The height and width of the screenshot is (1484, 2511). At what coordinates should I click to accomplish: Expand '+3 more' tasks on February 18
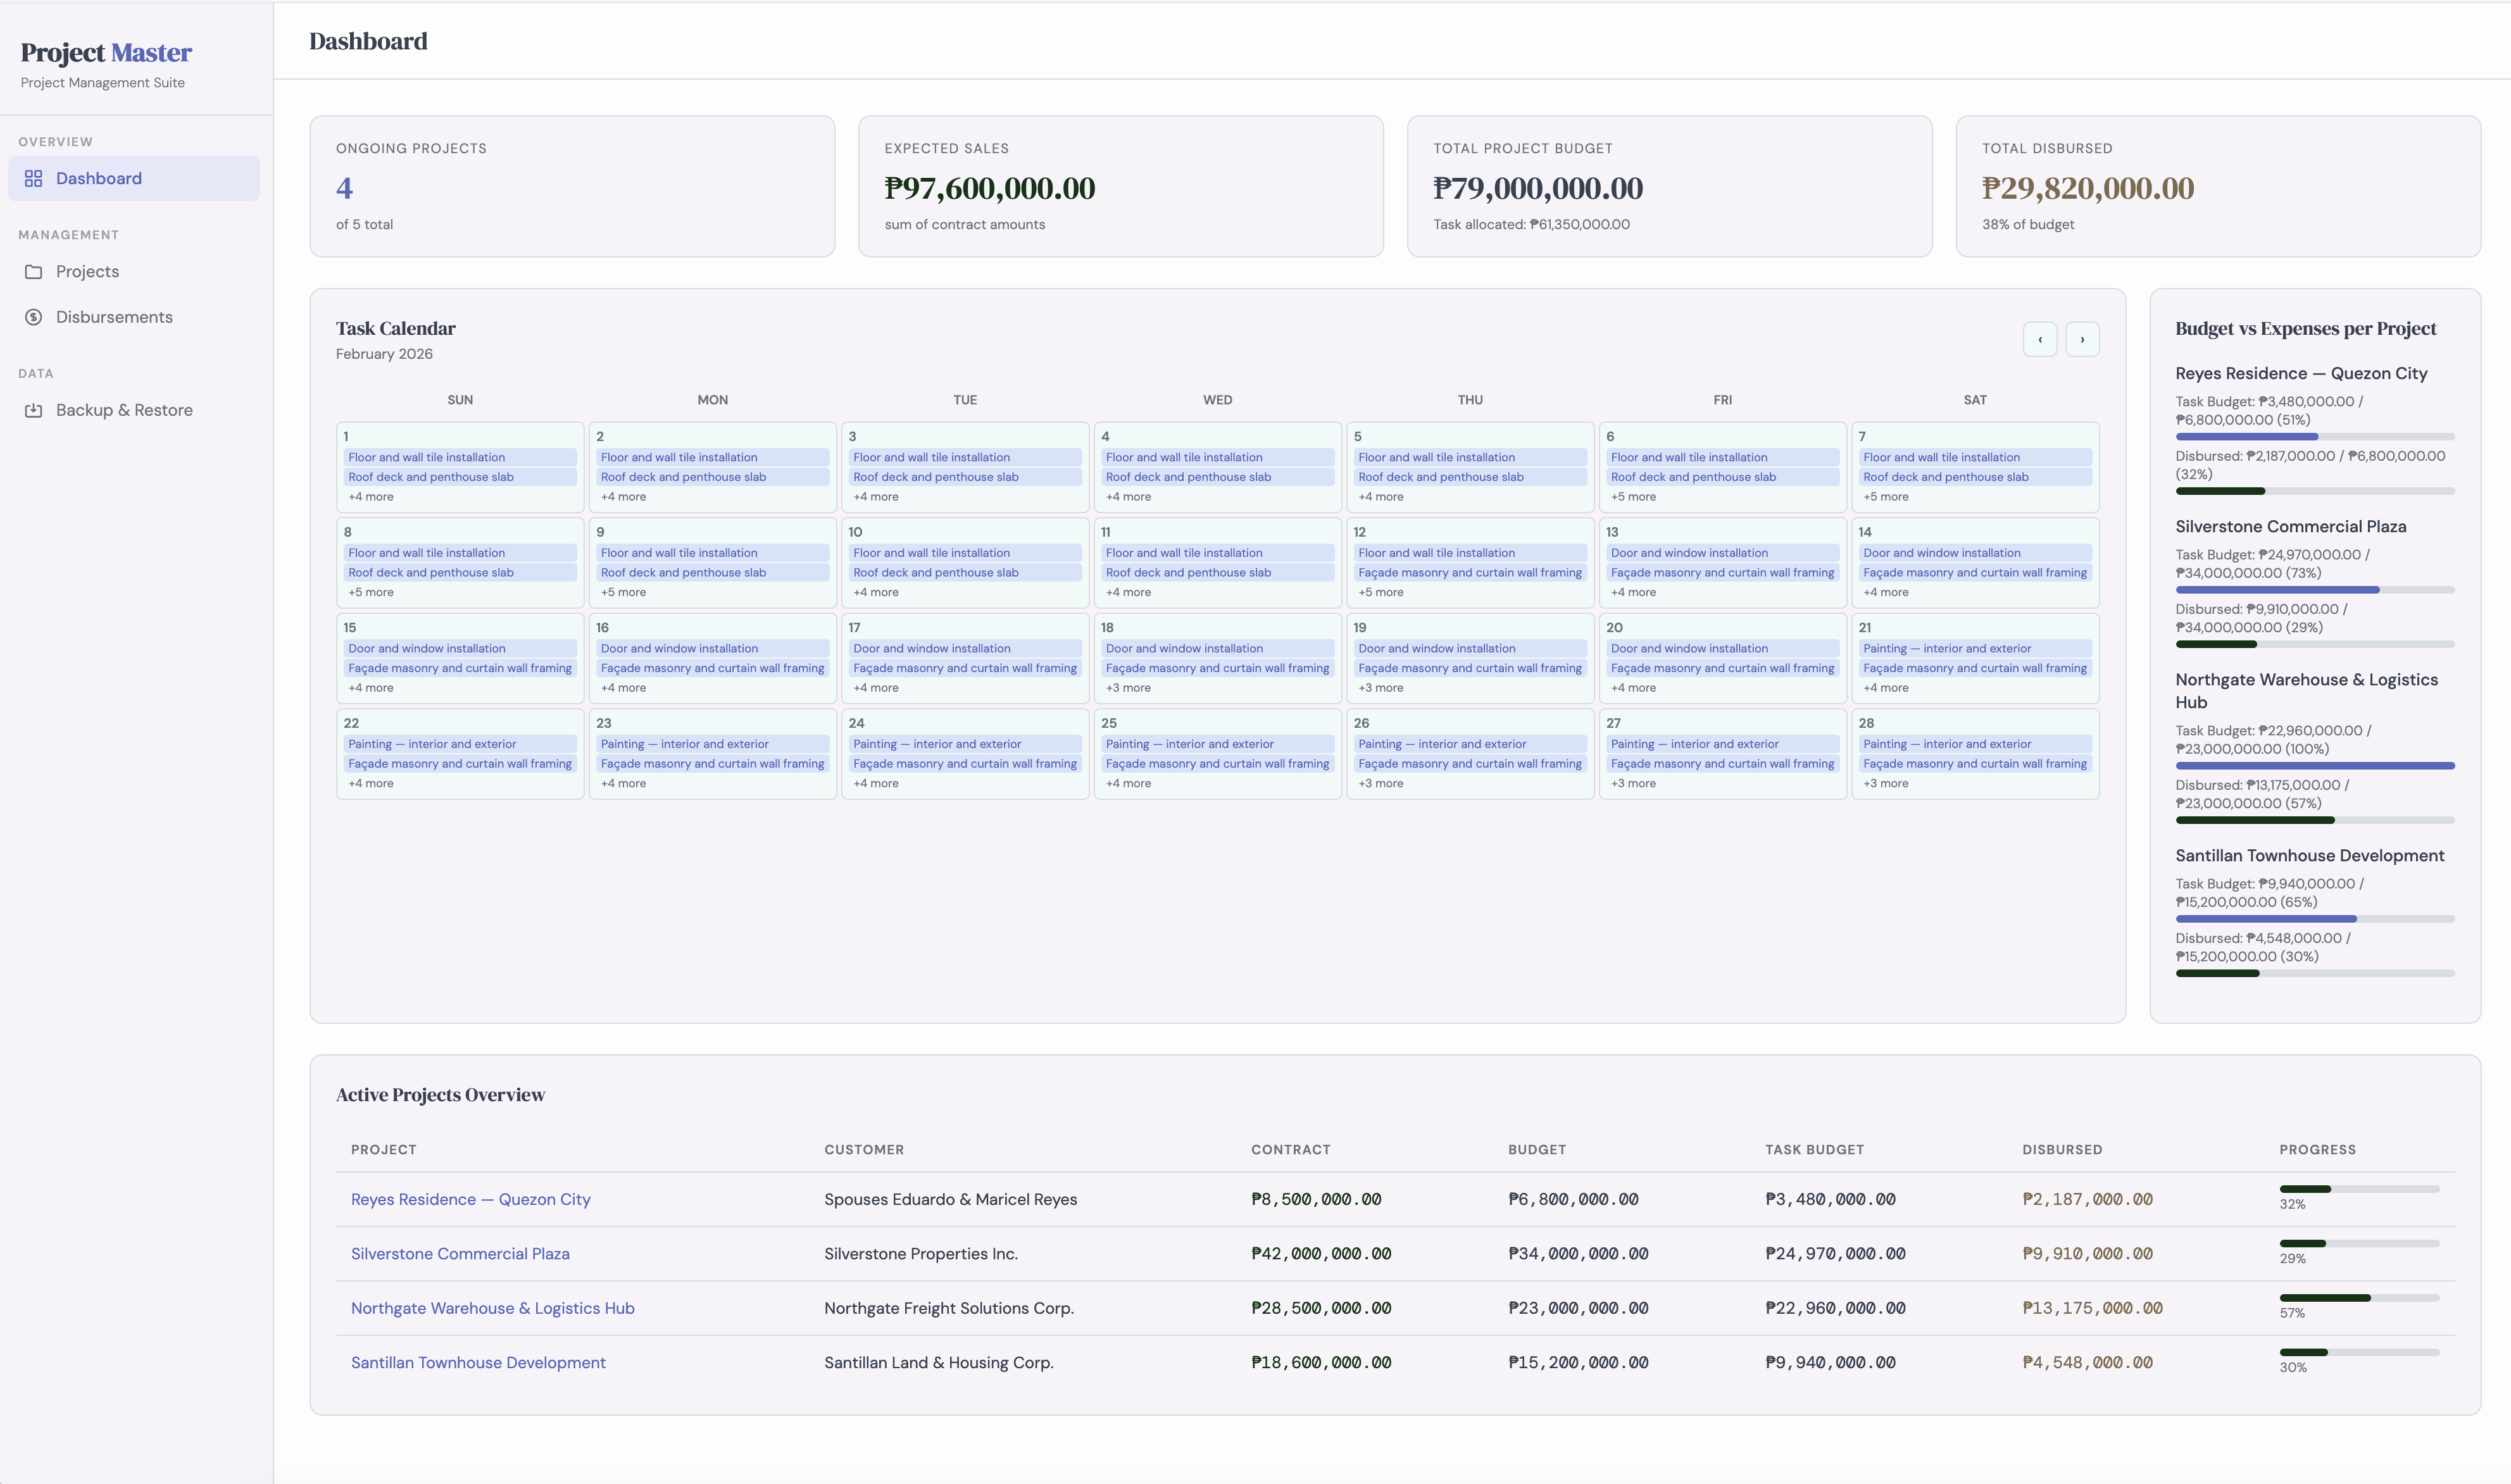1128,688
